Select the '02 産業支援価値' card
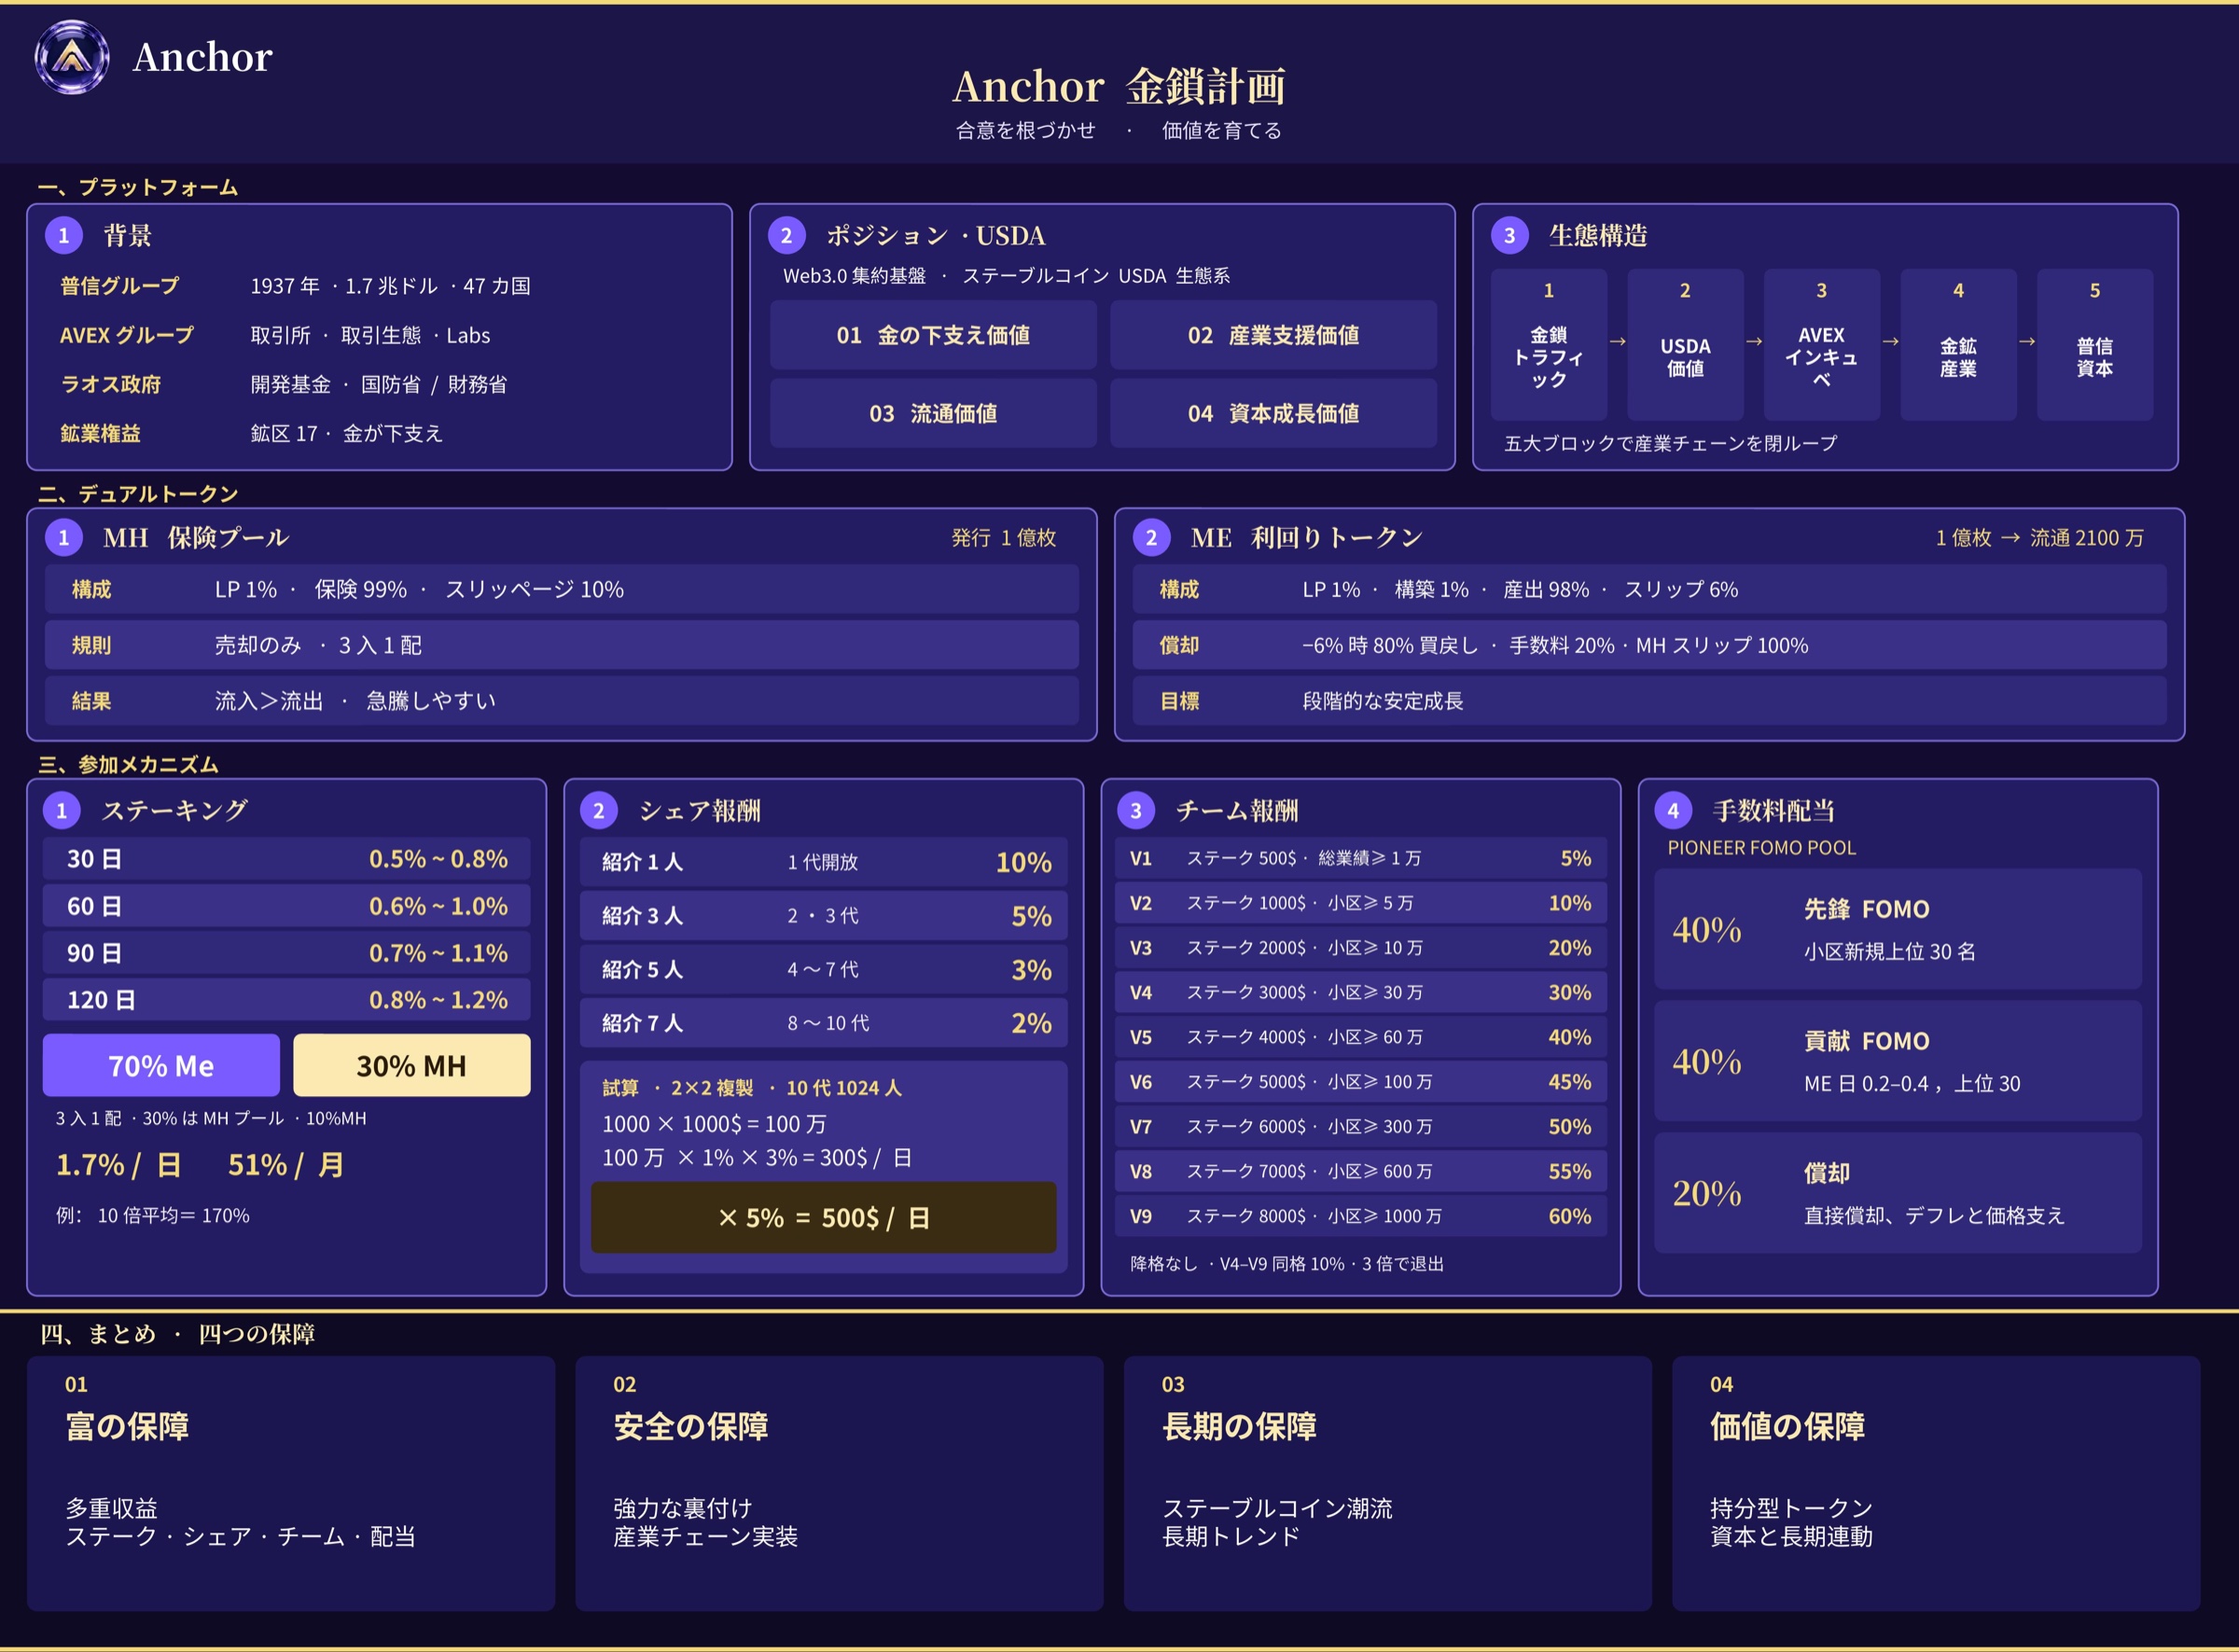 point(1273,335)
